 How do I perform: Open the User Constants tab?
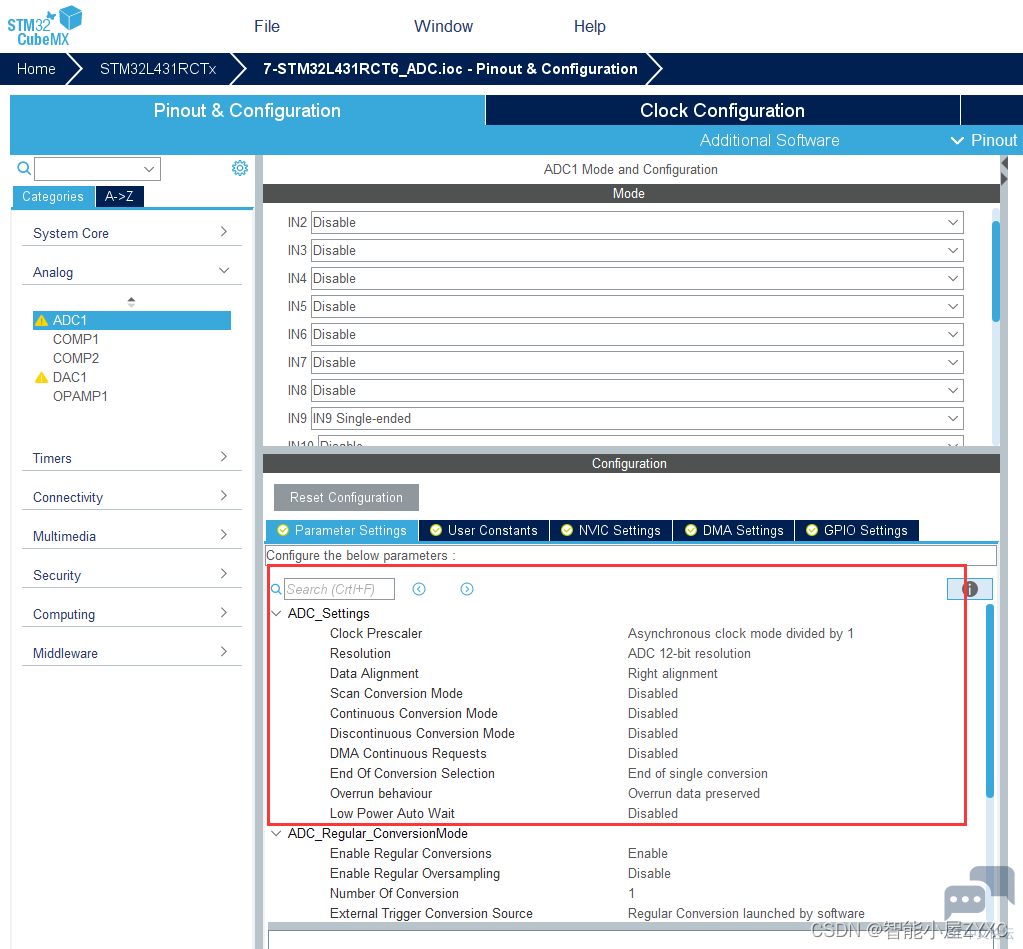click(x=484, y=530)
